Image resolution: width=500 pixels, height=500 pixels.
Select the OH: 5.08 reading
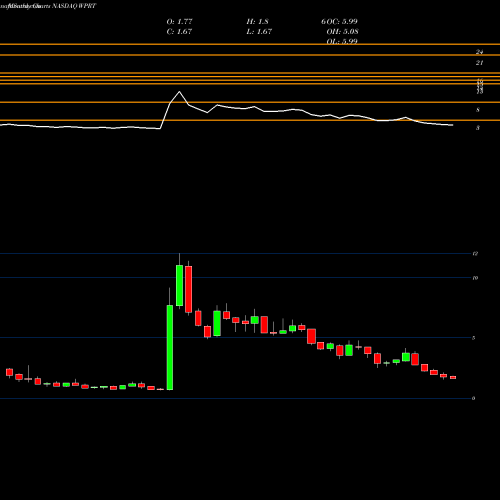(342, 32)
